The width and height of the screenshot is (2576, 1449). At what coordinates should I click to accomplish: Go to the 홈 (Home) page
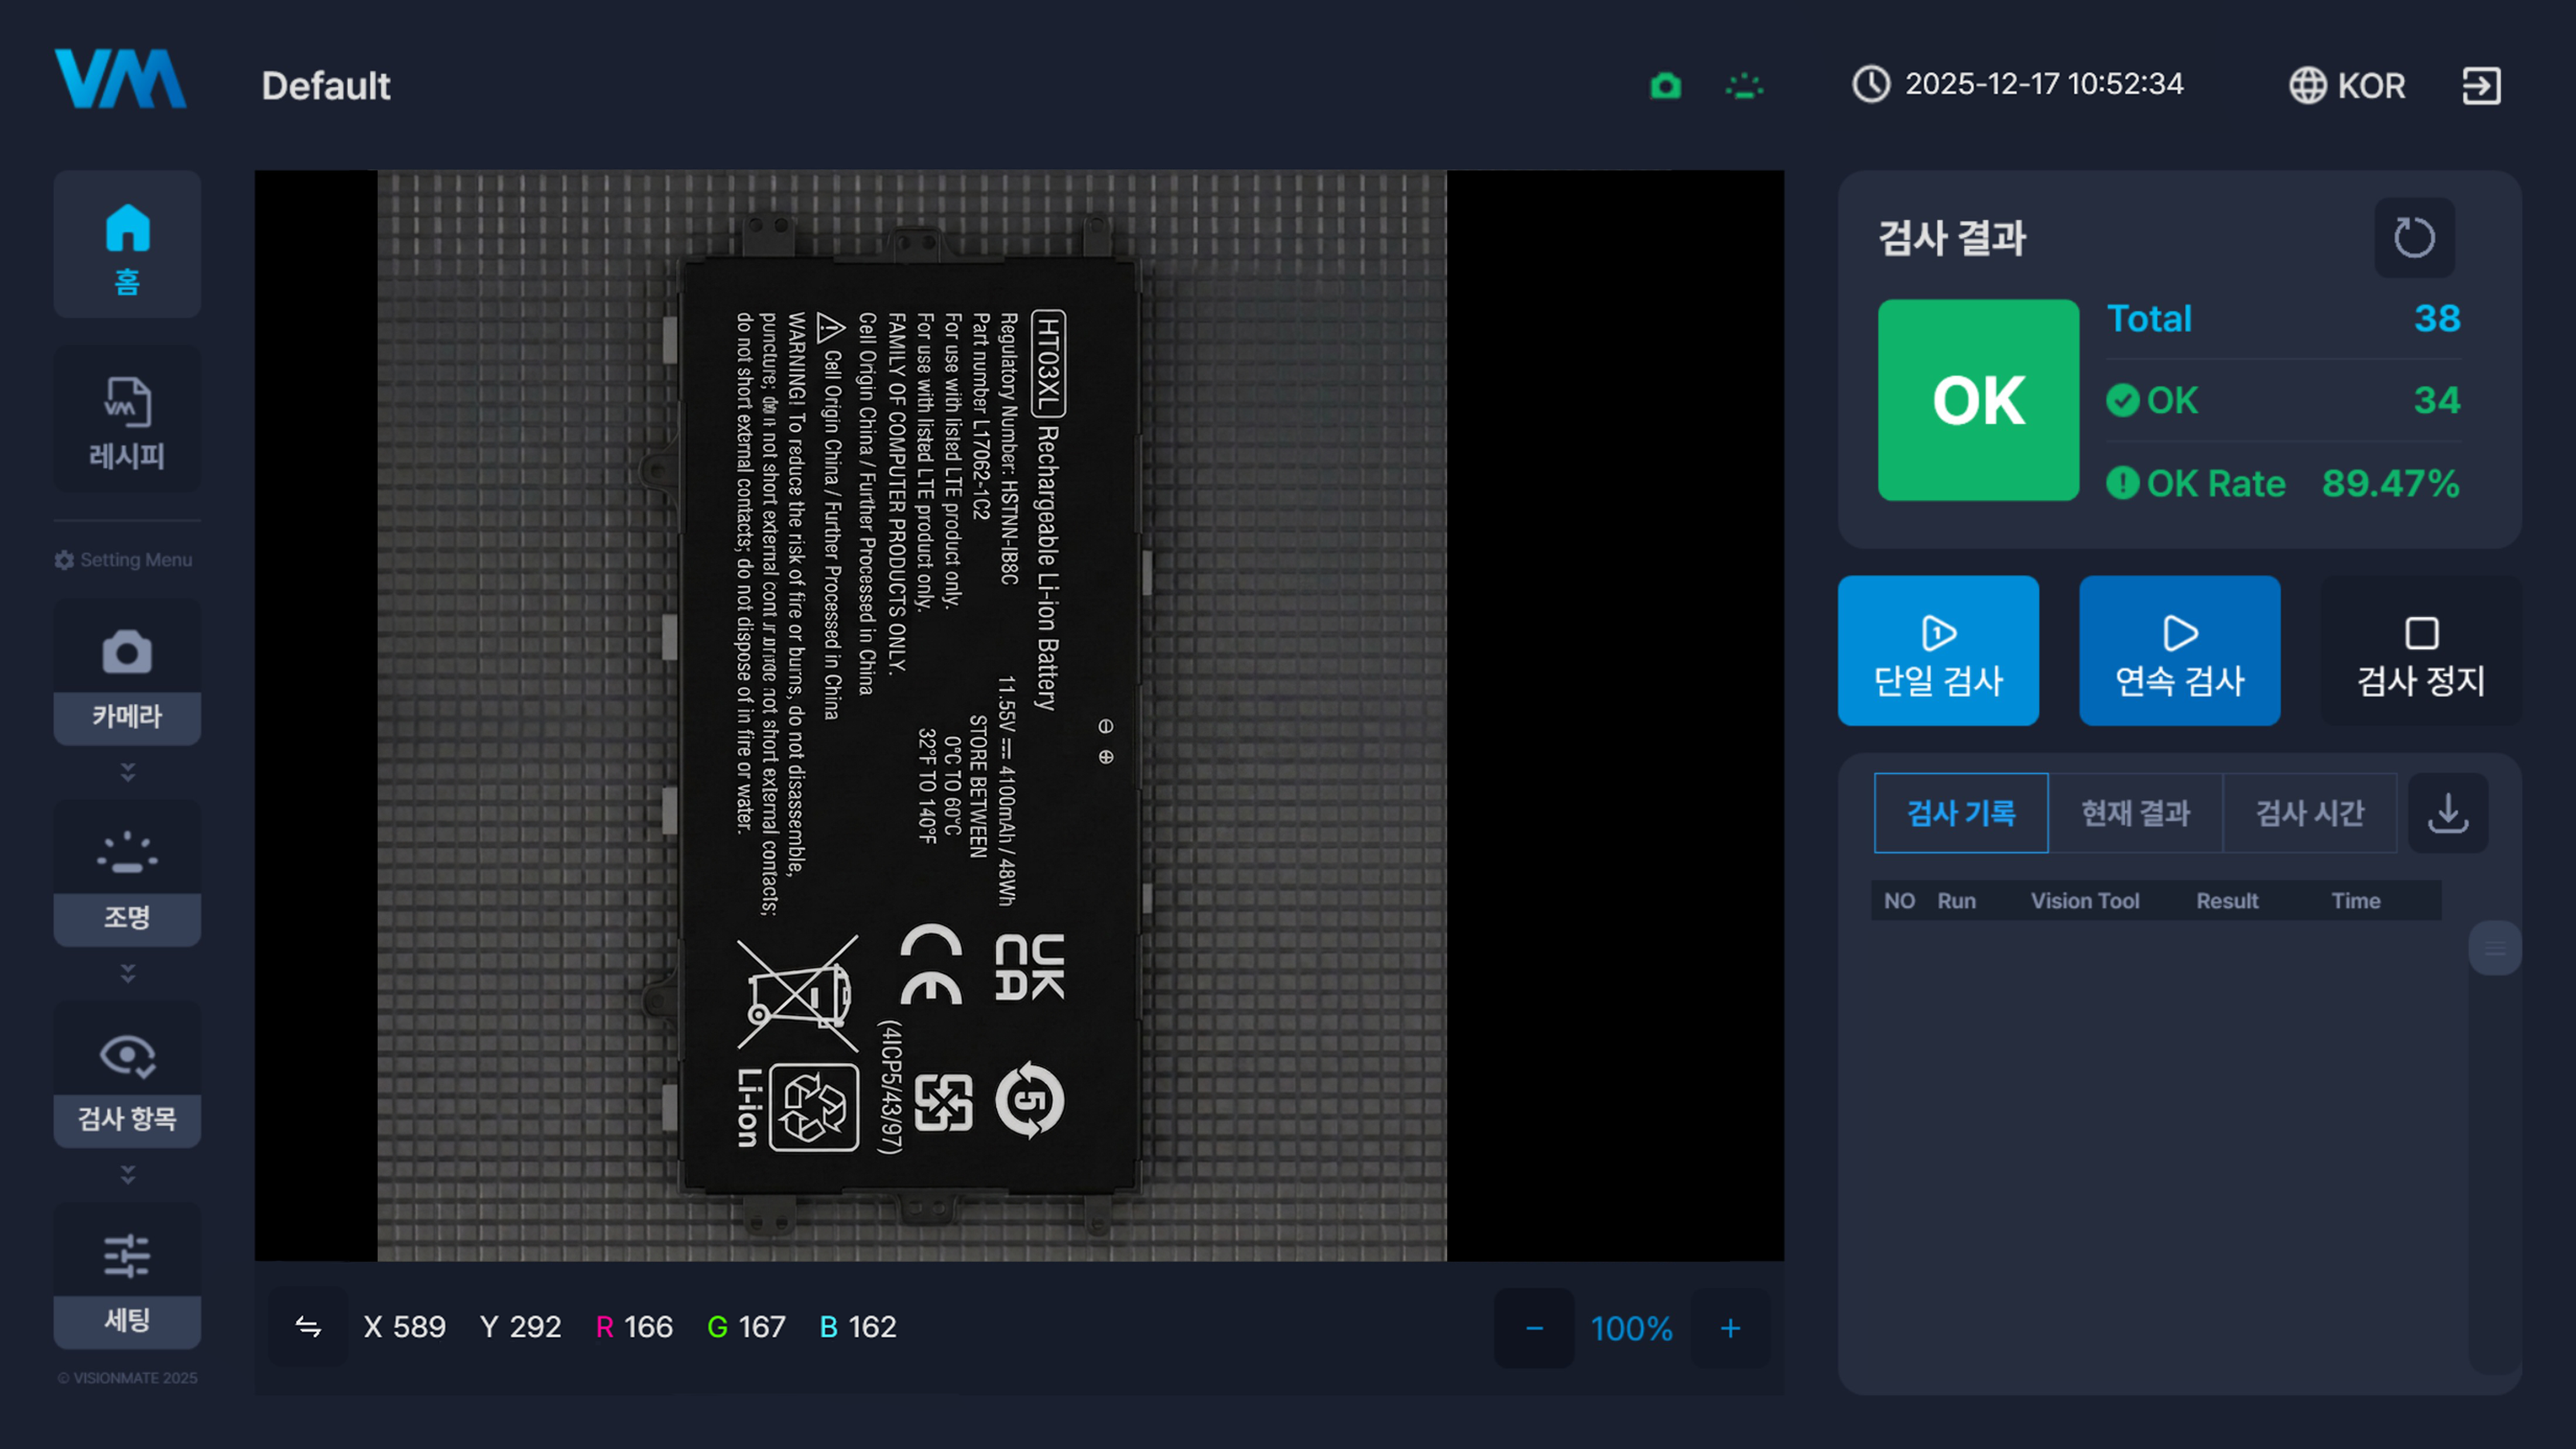coord(127,244)
